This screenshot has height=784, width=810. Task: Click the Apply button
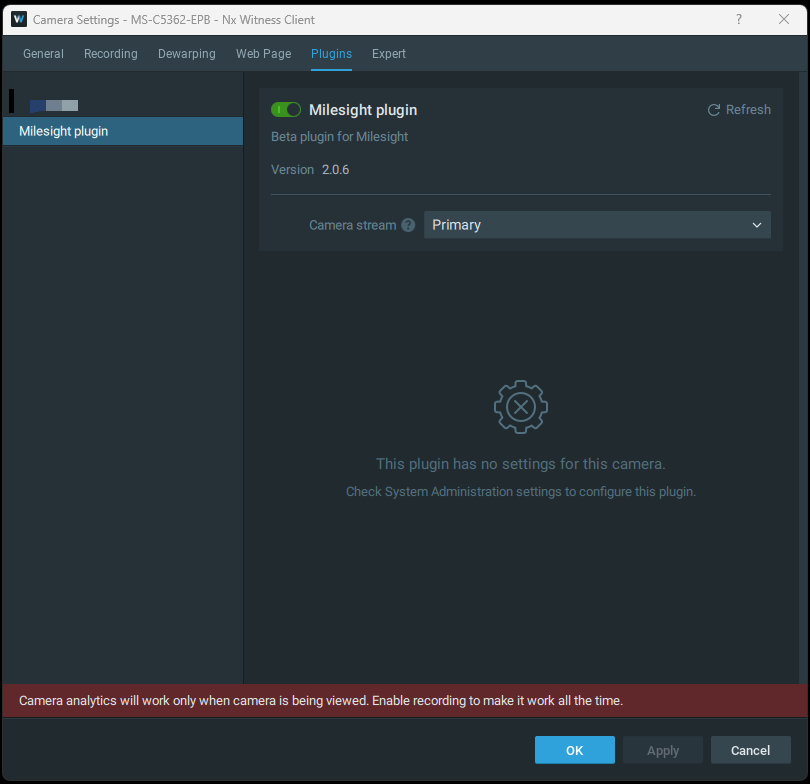(x=663, y=750)
